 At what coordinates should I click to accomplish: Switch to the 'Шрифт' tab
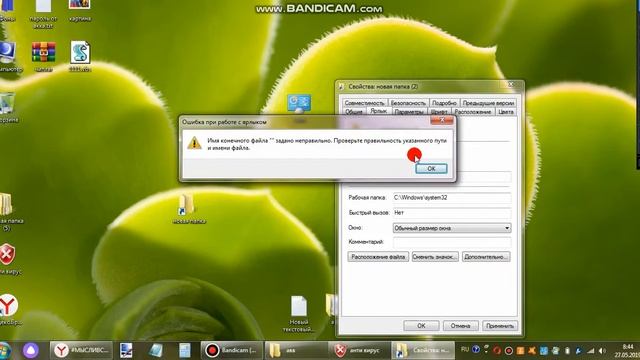click(439, 111)
